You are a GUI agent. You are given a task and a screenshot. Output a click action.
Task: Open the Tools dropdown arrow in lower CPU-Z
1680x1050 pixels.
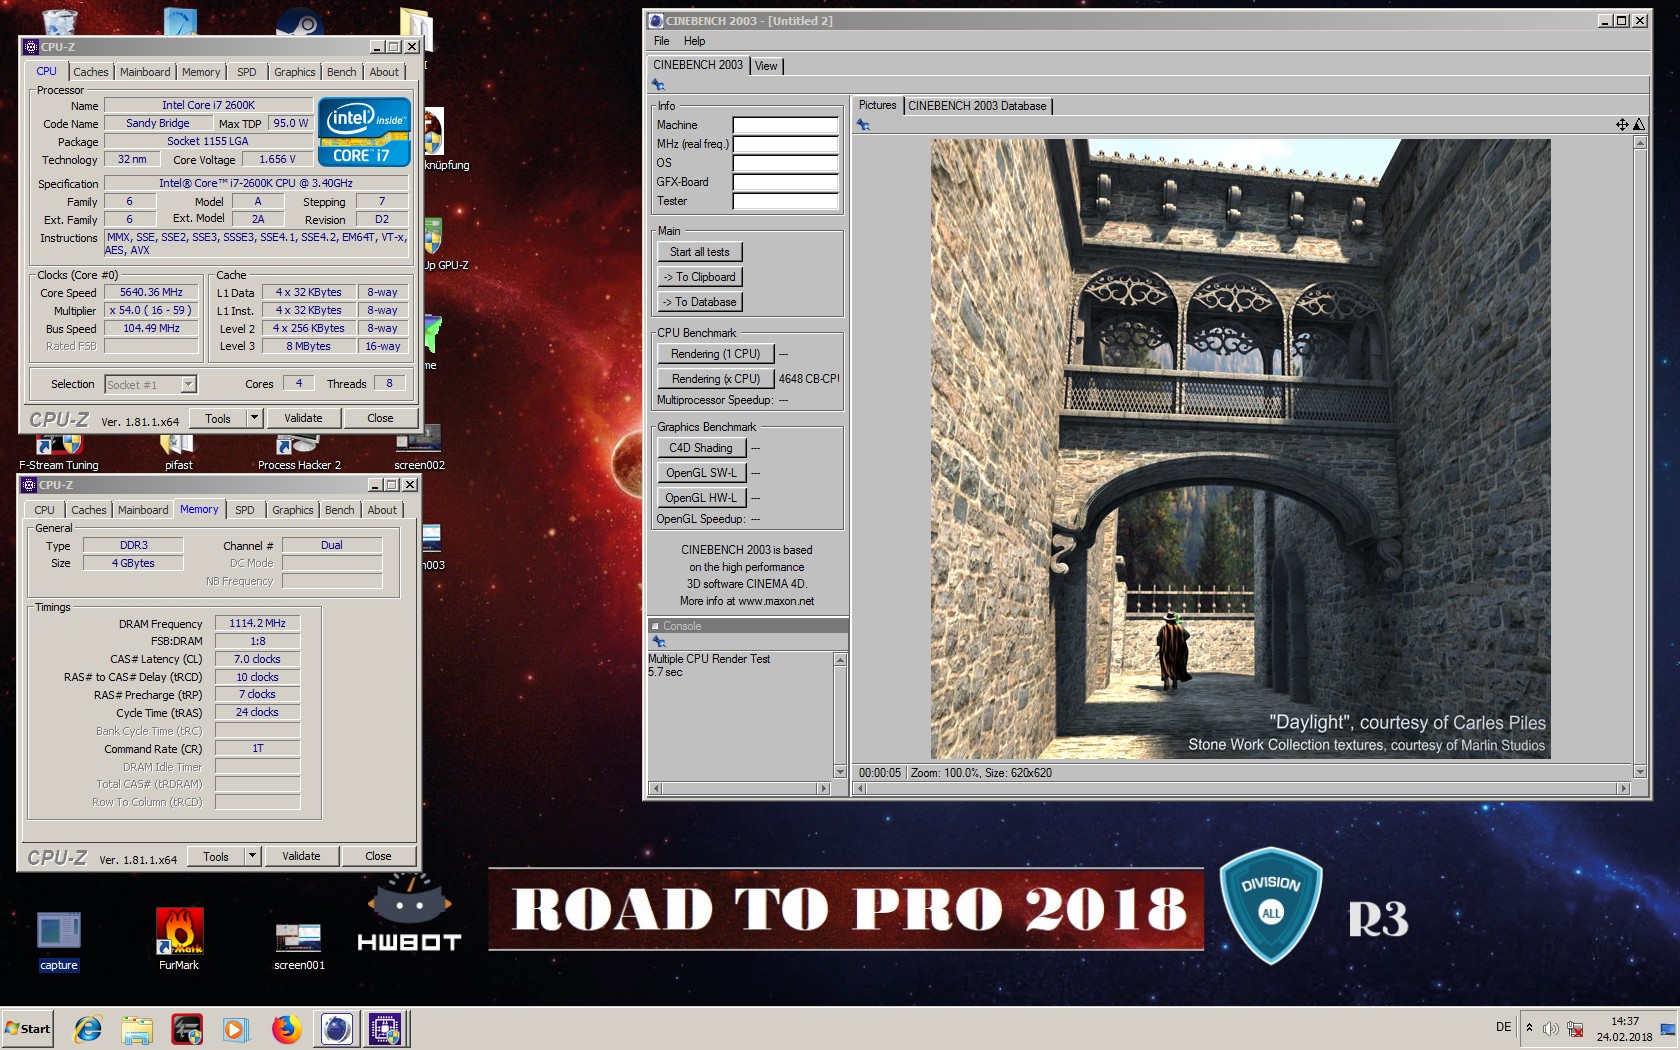252,856
